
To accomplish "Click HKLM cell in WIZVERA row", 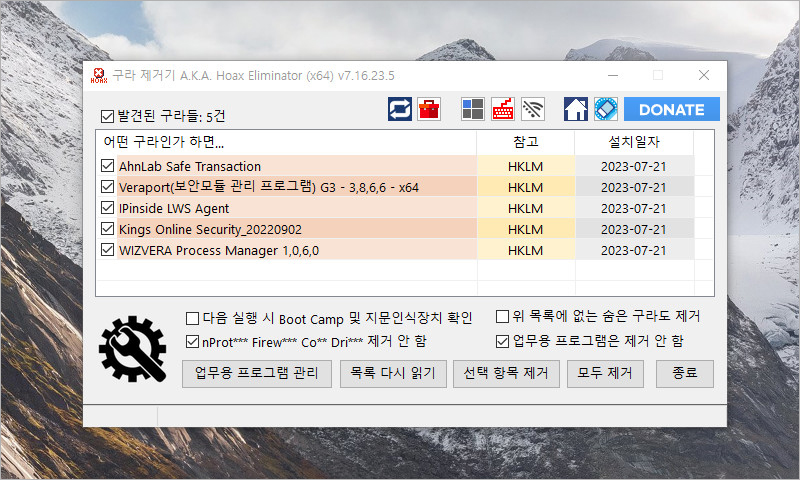I will tap(526, 250).
